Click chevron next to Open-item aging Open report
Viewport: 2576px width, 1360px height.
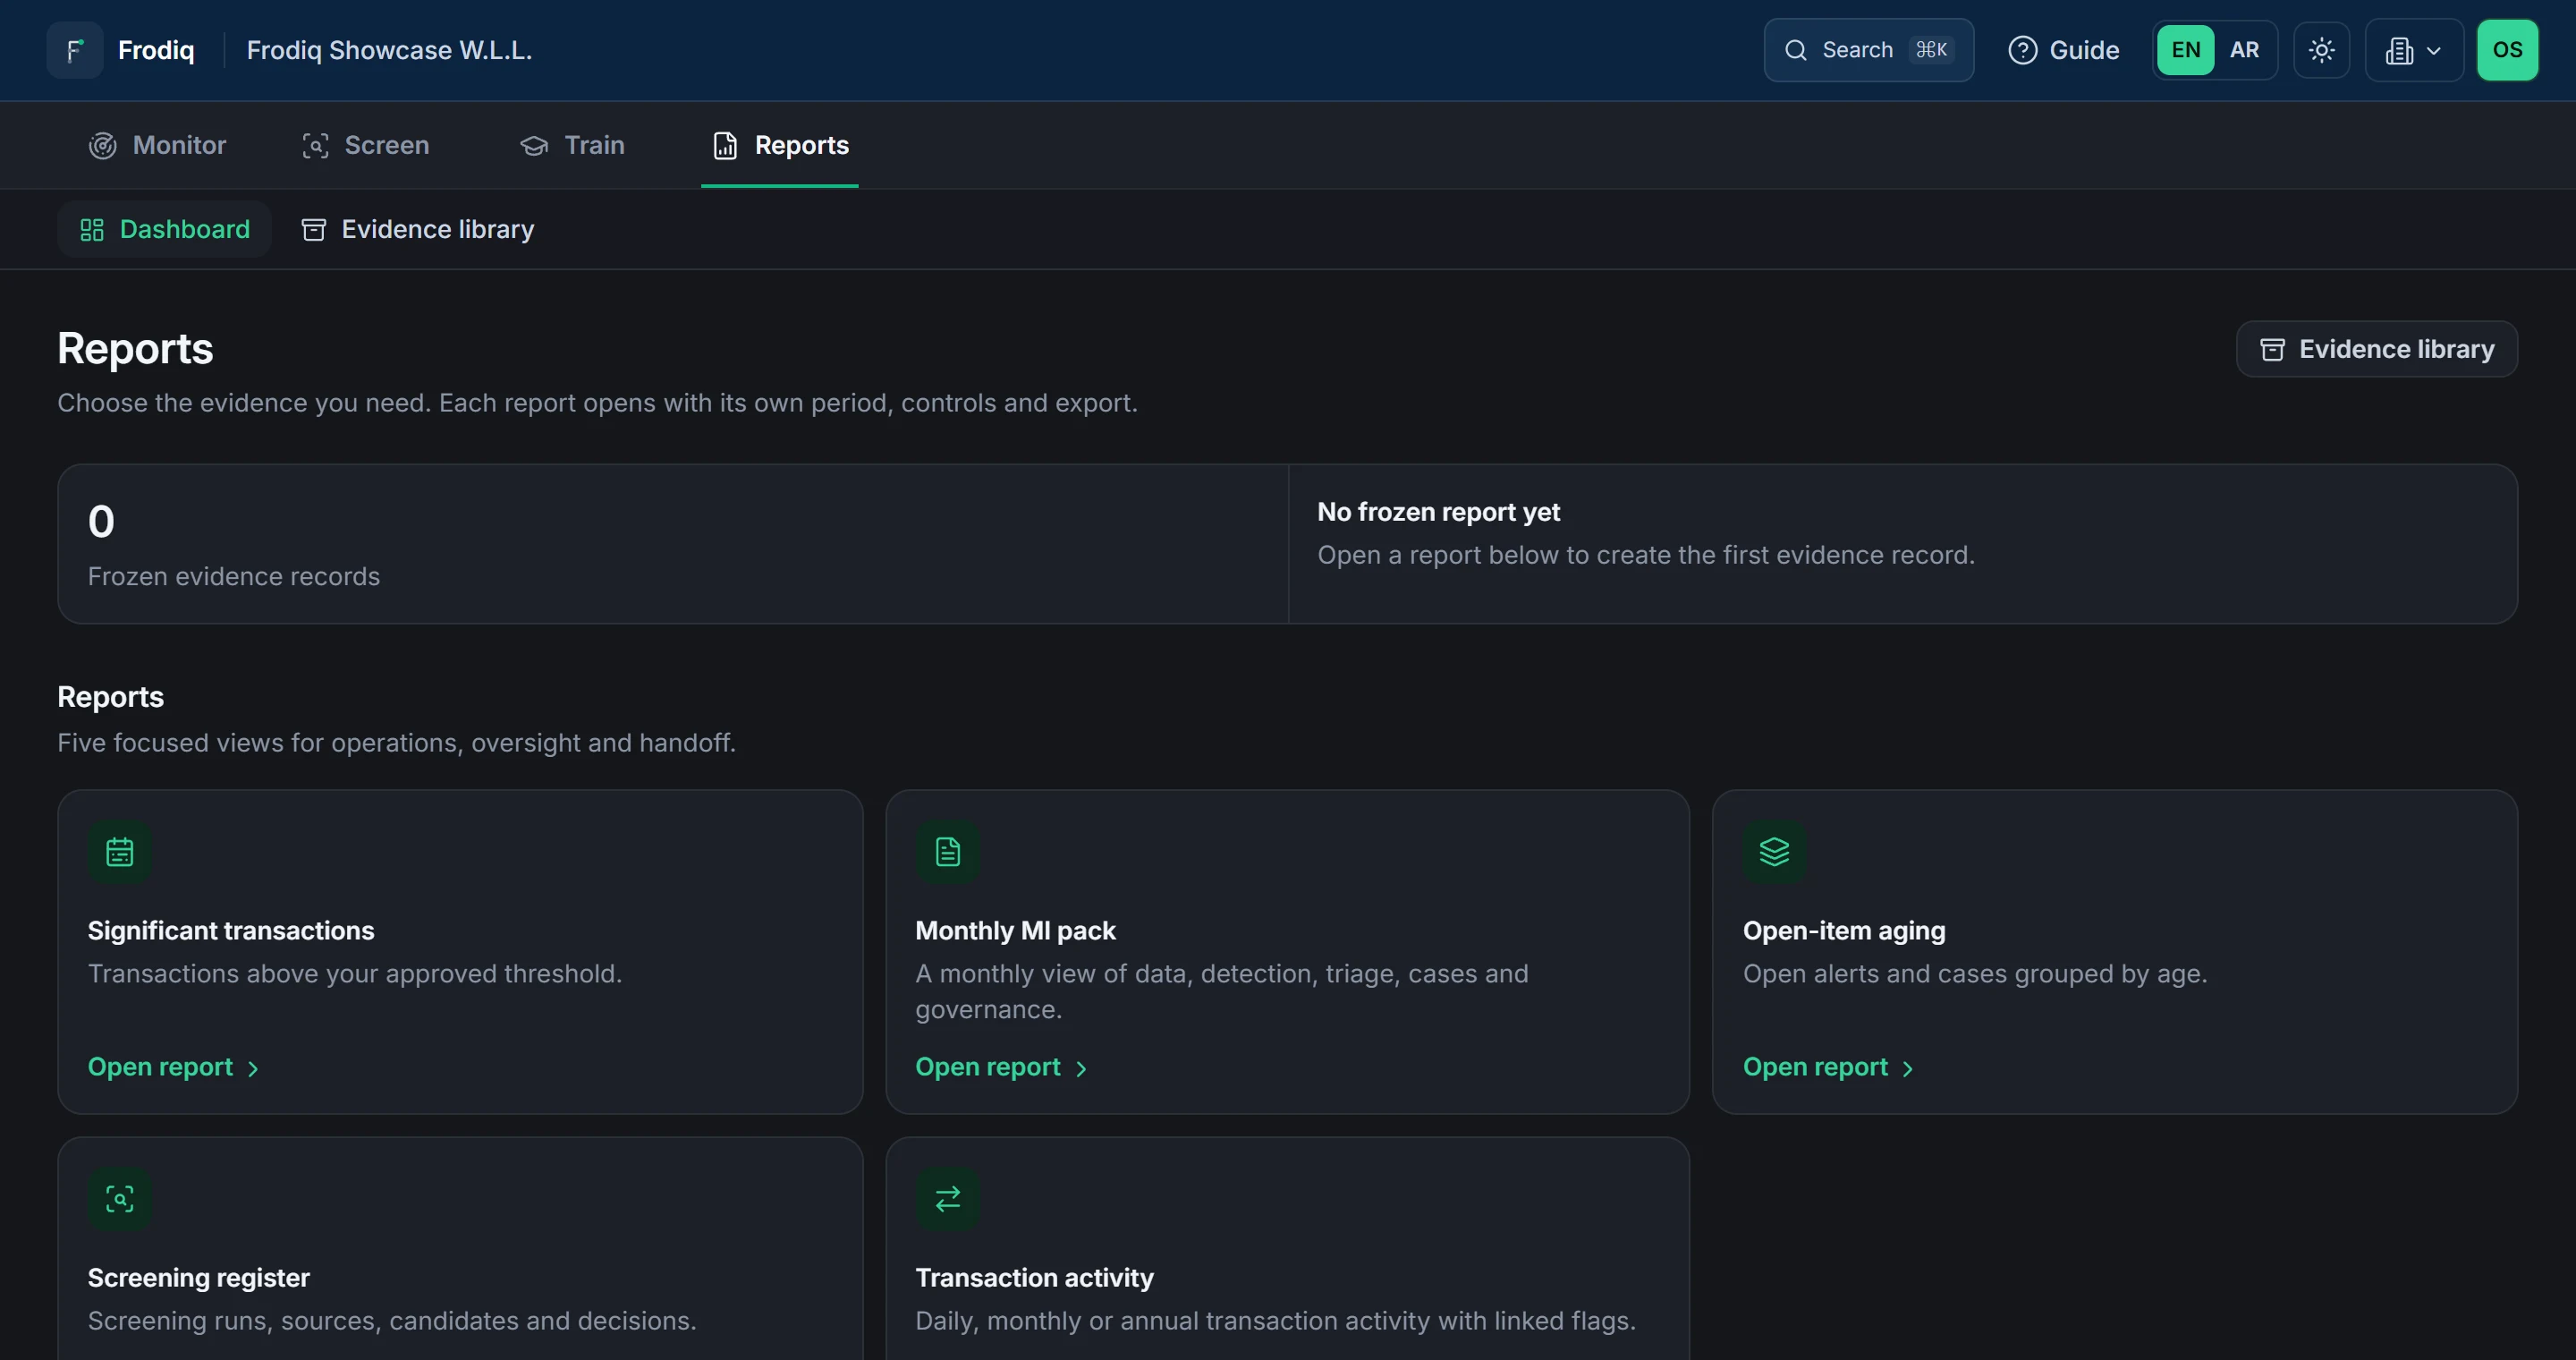pos(1908,1069)
